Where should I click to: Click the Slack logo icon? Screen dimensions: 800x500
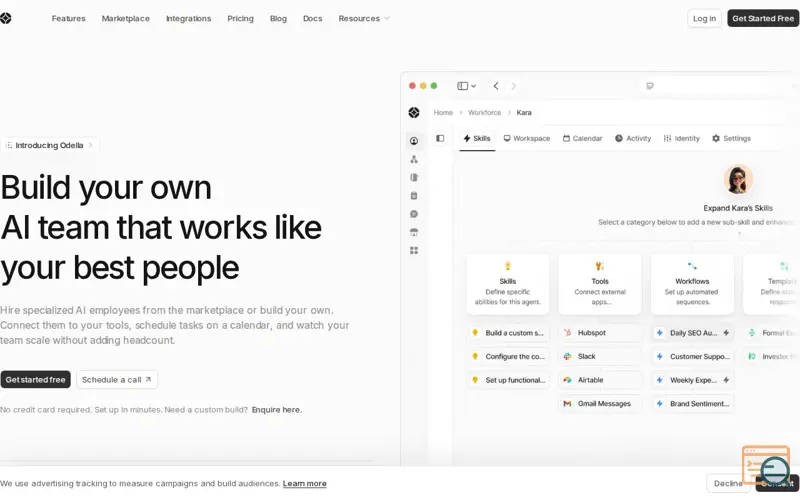coord(567,356)
